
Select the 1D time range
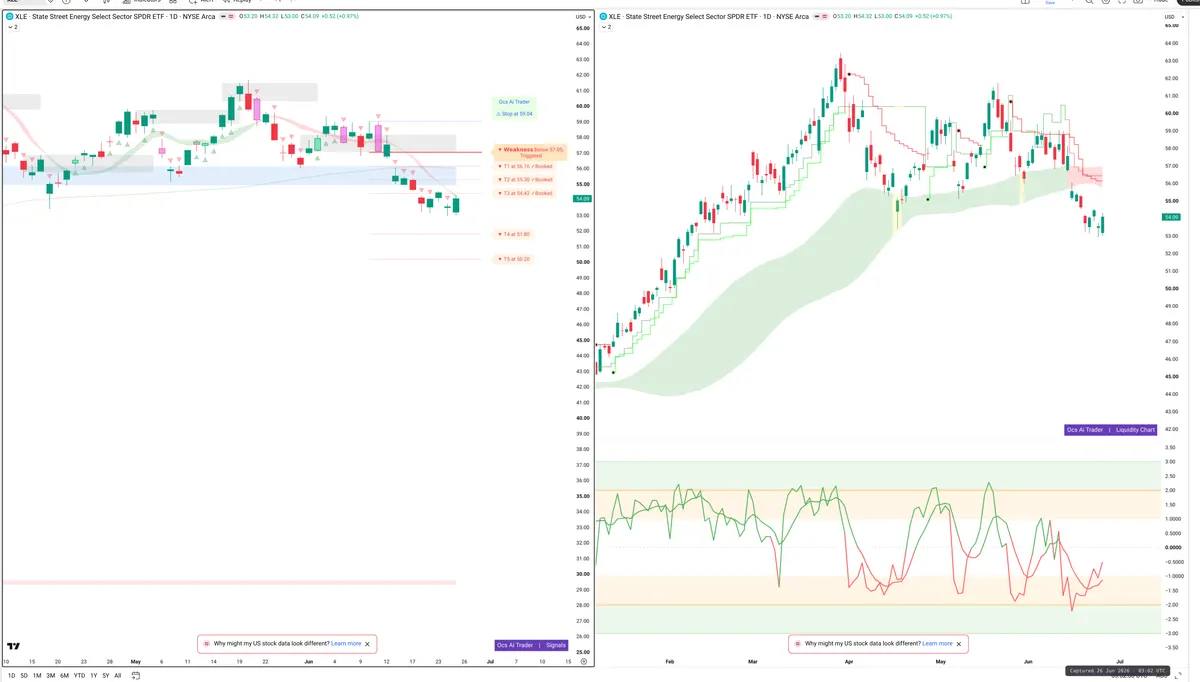[12, 675]
